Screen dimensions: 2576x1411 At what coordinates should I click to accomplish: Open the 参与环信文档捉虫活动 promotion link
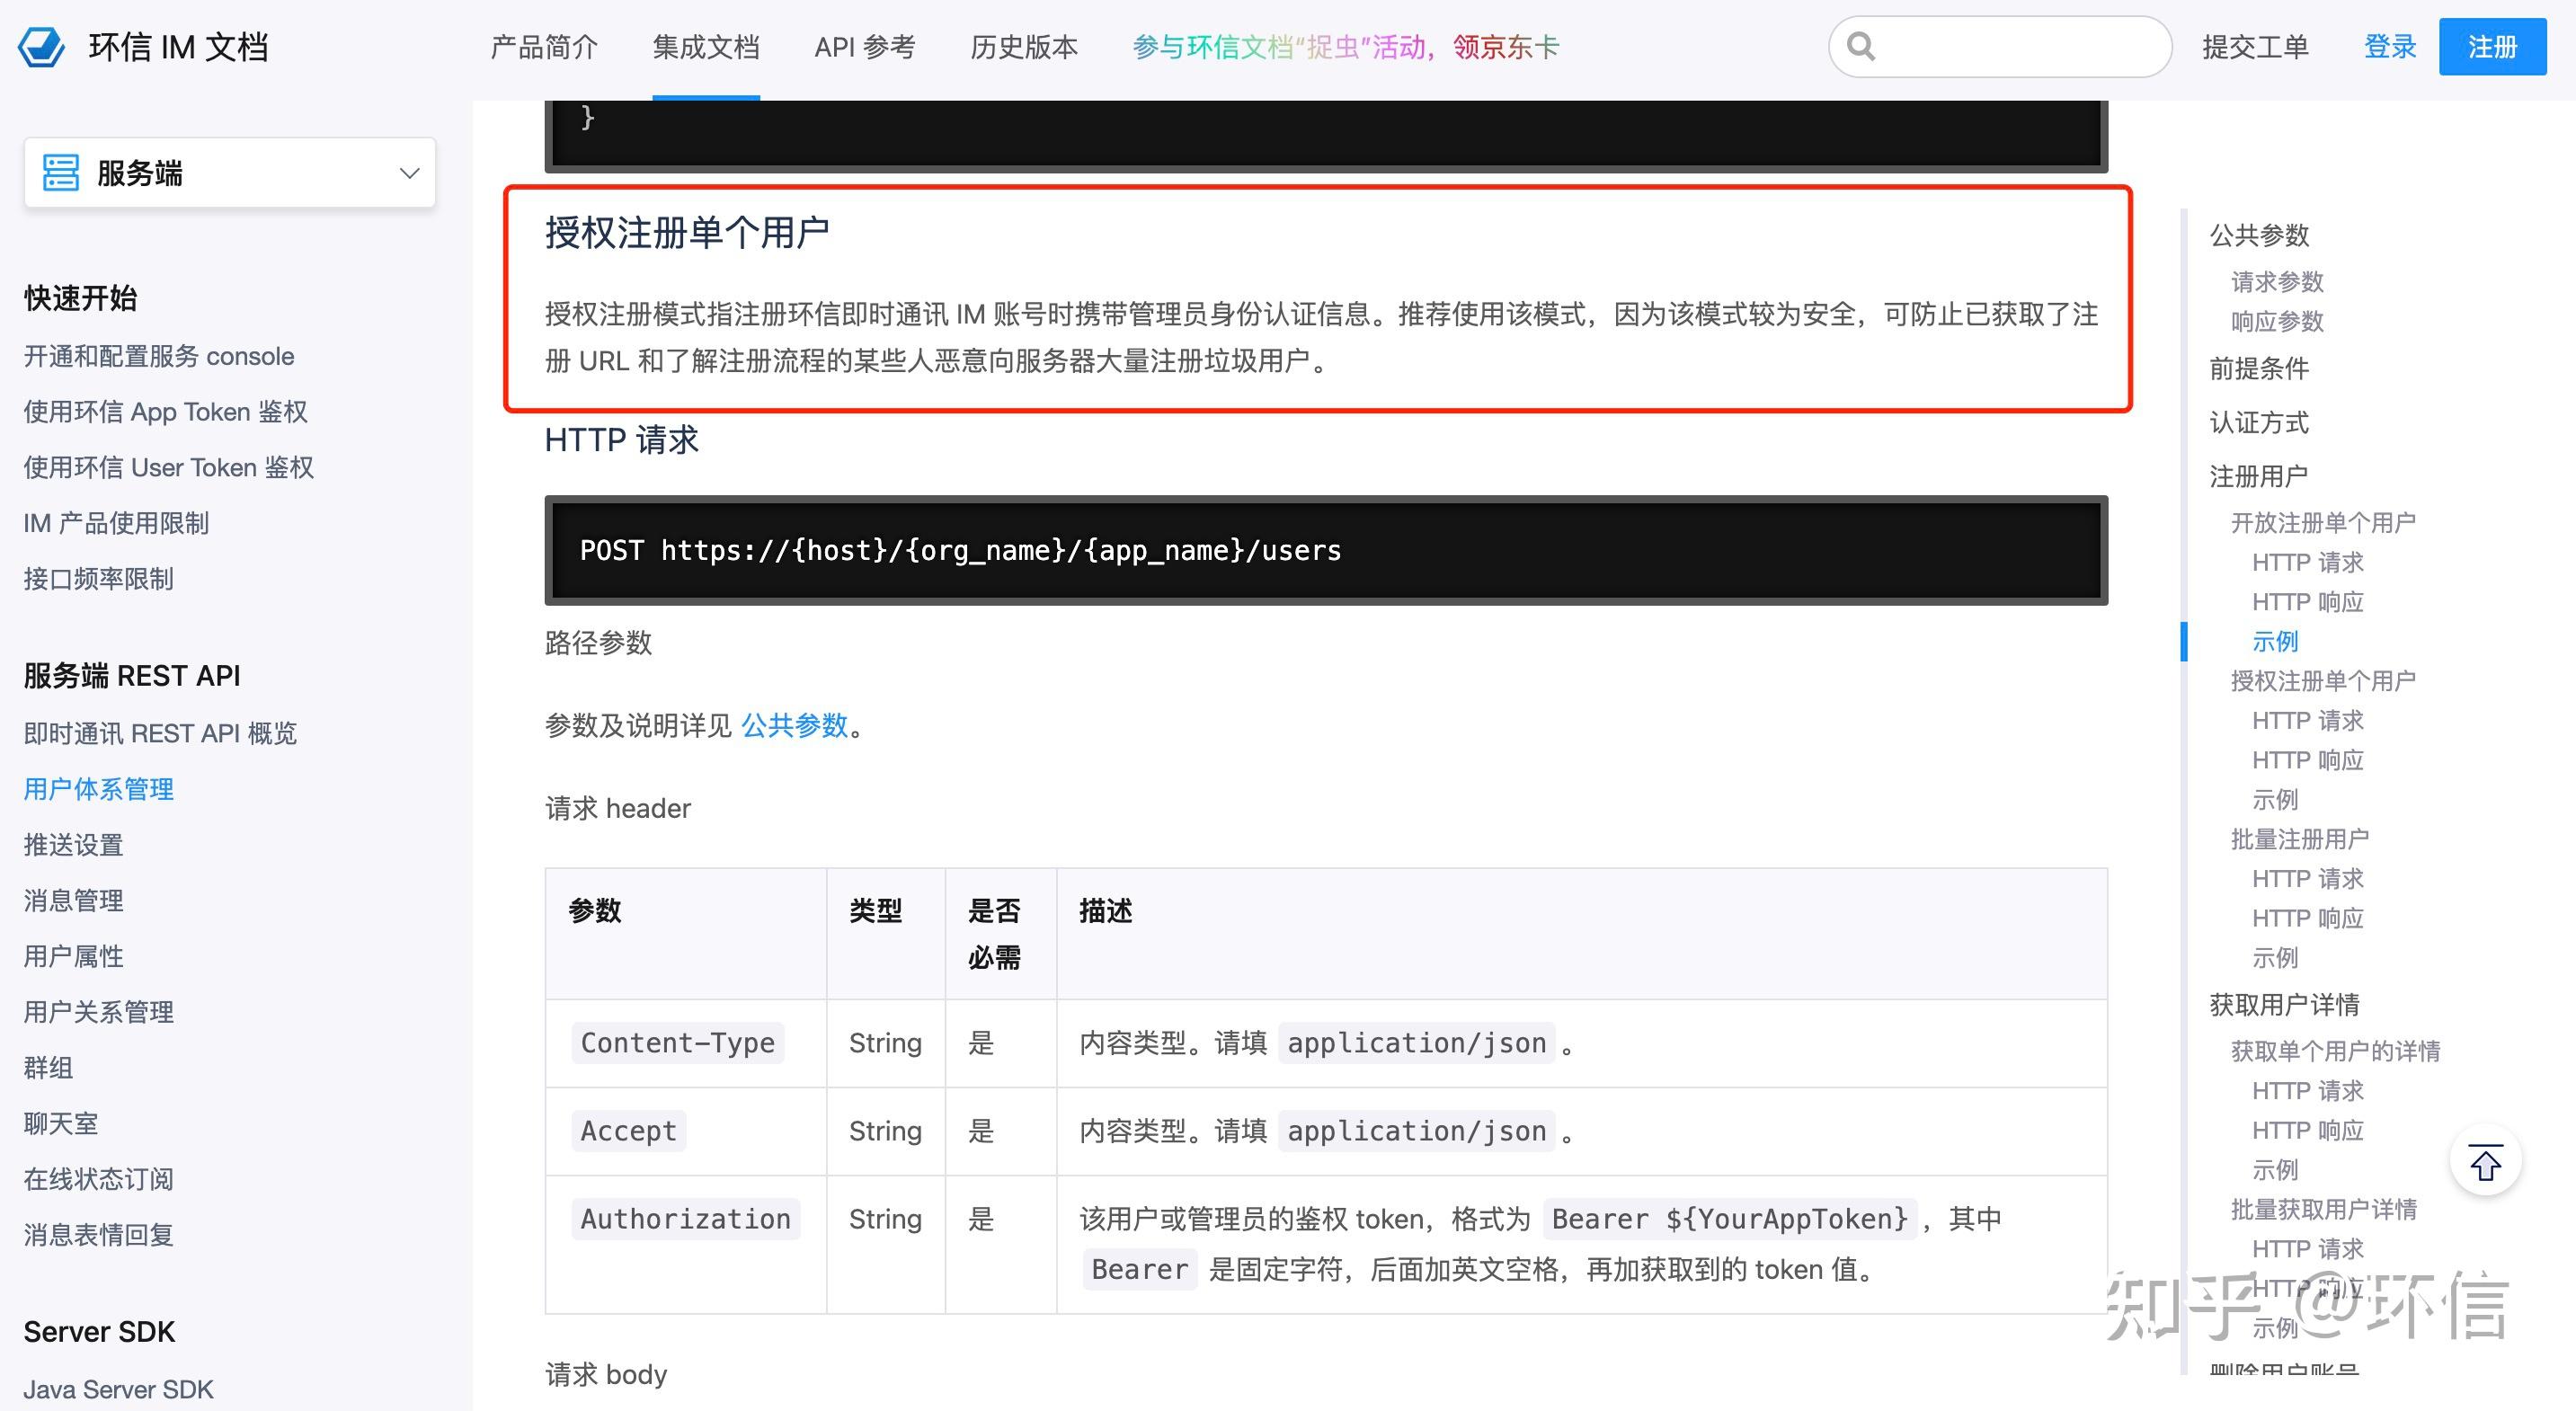point(1346,47)
